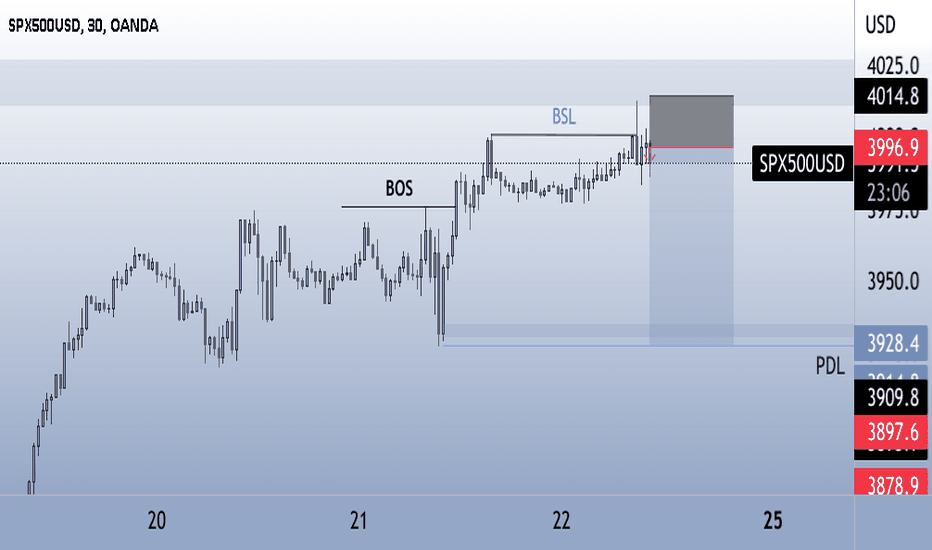
Task: Click the red arrow marker at entry
Action: pyautogui.click(x=651, y=158)
